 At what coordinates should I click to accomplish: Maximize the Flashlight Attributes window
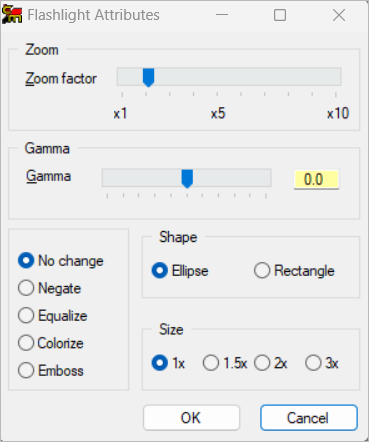point(280,15)
